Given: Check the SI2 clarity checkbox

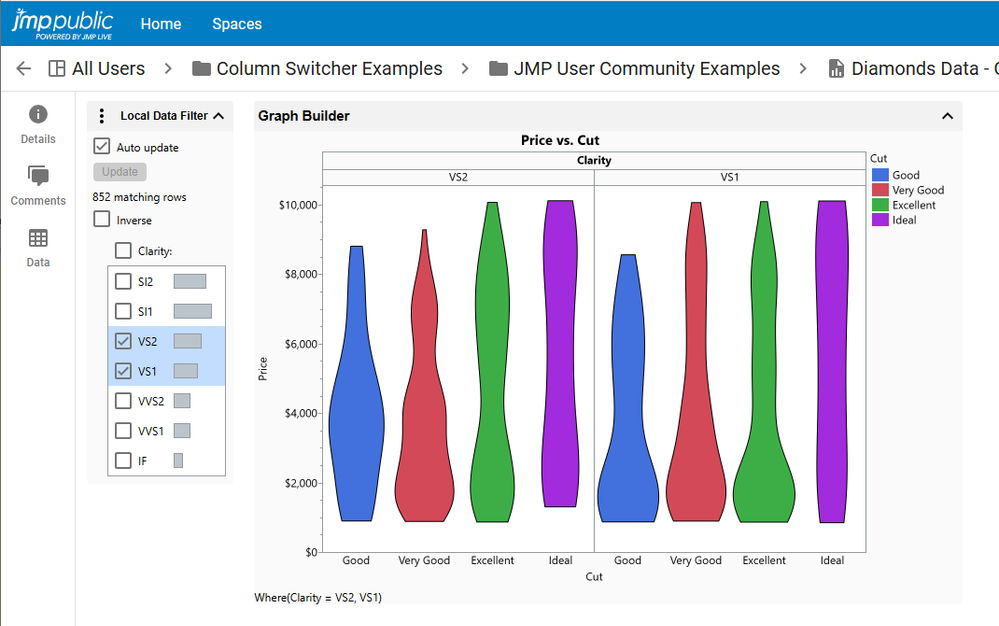Looking at the screenshot, I should coord(123,281).
